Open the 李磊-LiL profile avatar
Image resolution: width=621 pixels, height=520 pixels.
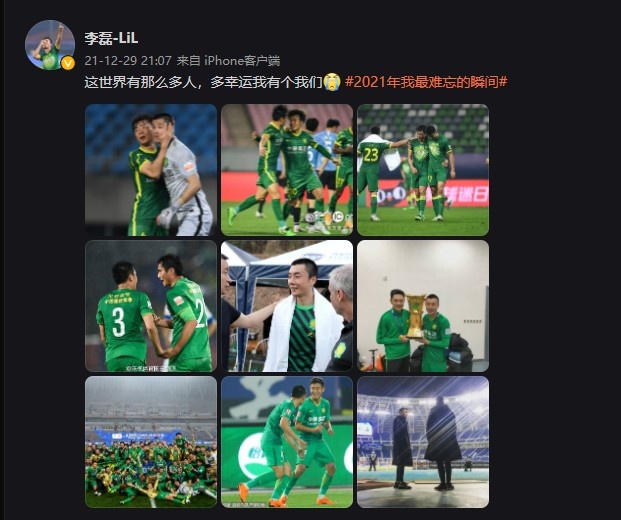(x=50, y=45)
